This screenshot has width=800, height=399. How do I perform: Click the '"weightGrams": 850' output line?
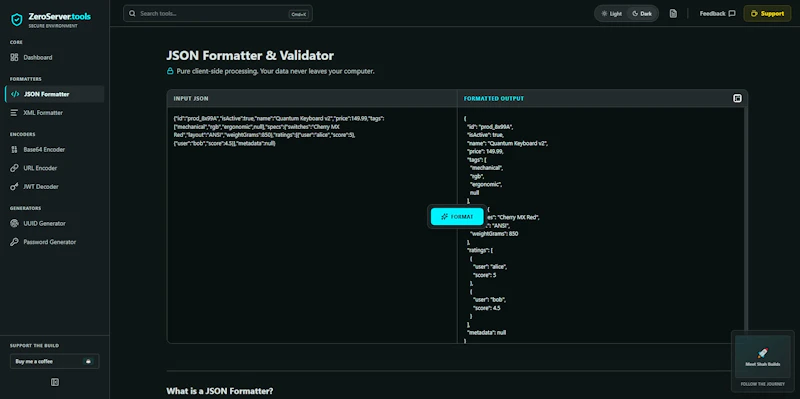494,234
